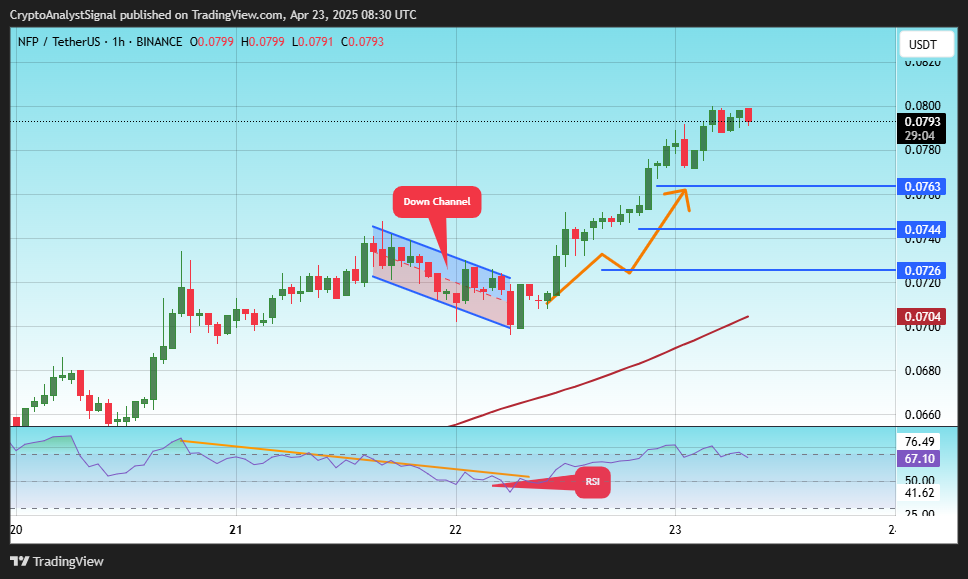Click the CryptoAnalystSignal published header text
This screenshot has width=968, height=579.
pos(213,15)
